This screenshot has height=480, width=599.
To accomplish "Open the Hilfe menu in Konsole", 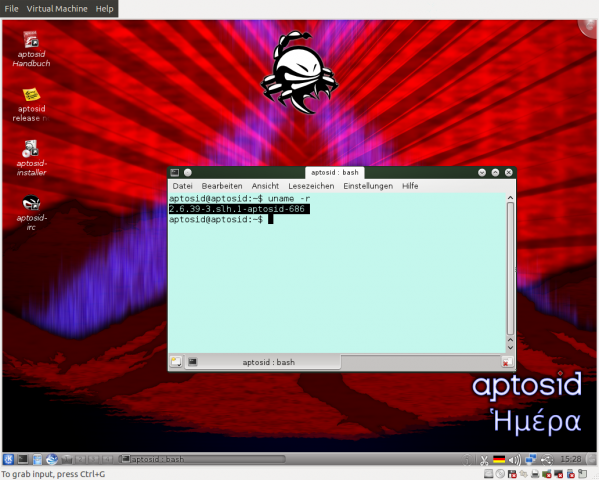I will tap(410, 186).
